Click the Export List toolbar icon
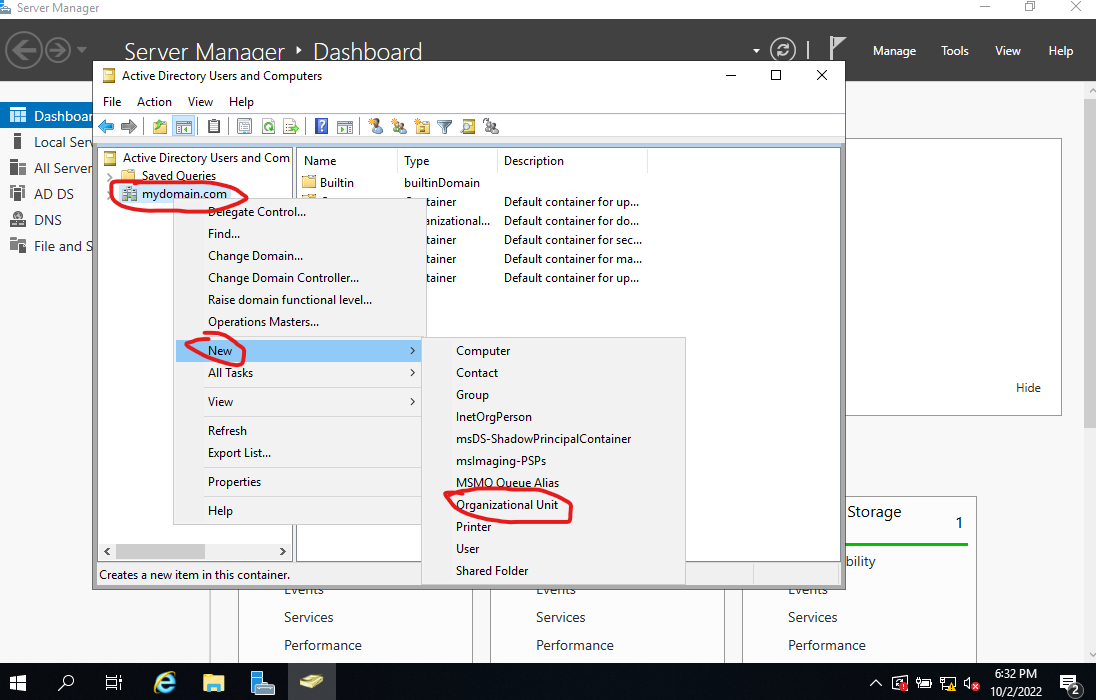Image resolution: width=1096 pixels, height=700 pixels. coord(291,127)
